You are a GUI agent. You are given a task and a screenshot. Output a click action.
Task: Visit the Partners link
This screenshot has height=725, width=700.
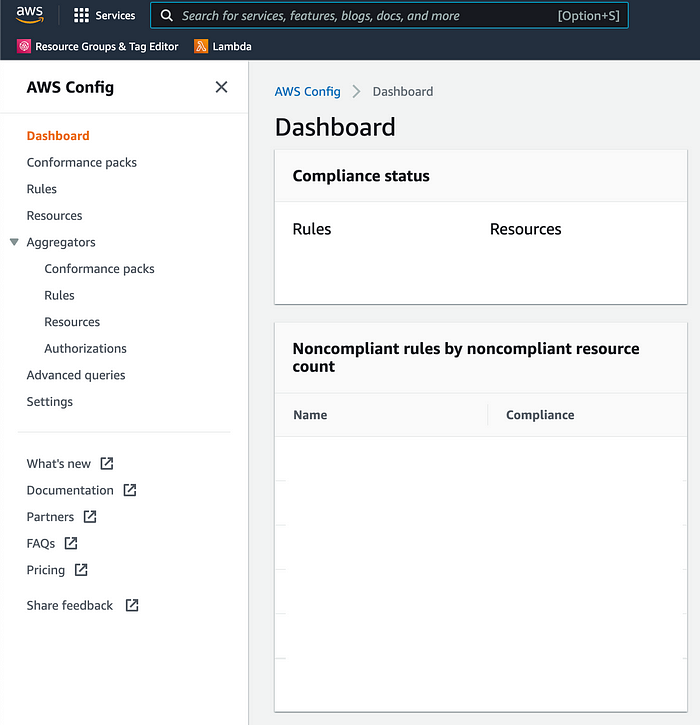tap(50, 517)
